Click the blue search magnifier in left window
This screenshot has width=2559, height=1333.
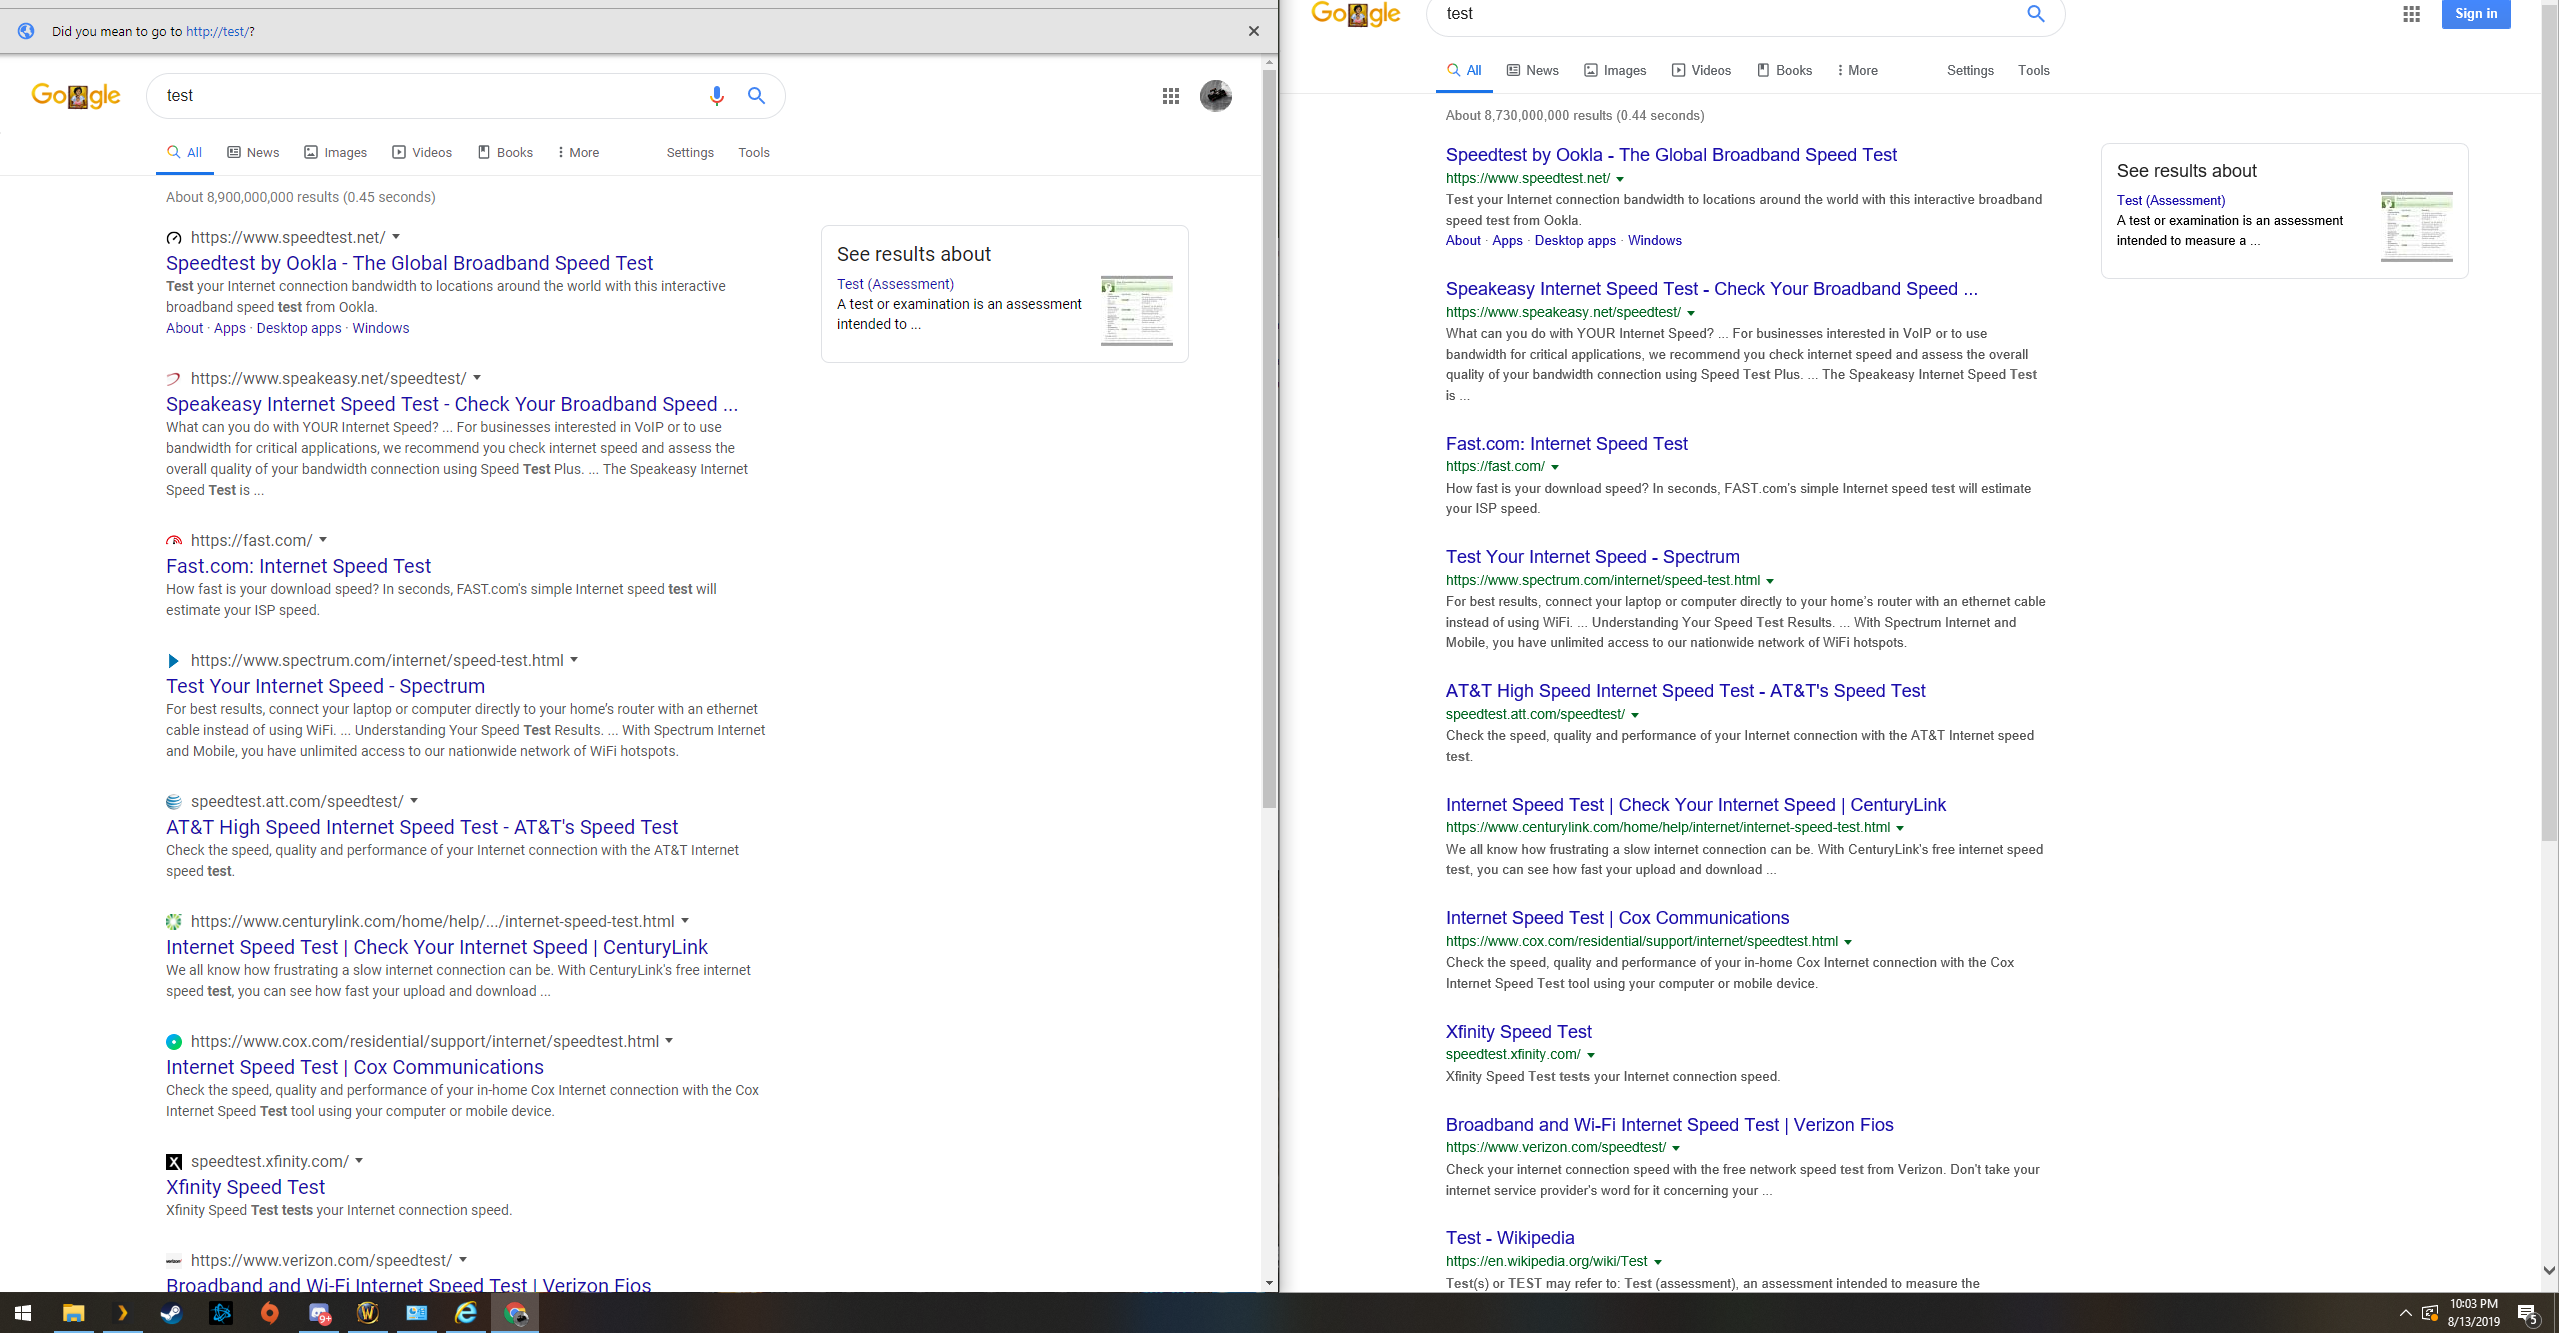pos(756,96)
